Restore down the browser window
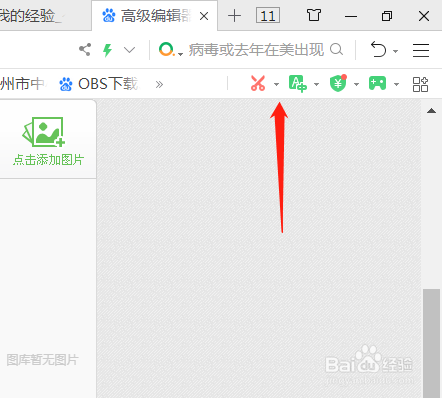 point(387,16)
